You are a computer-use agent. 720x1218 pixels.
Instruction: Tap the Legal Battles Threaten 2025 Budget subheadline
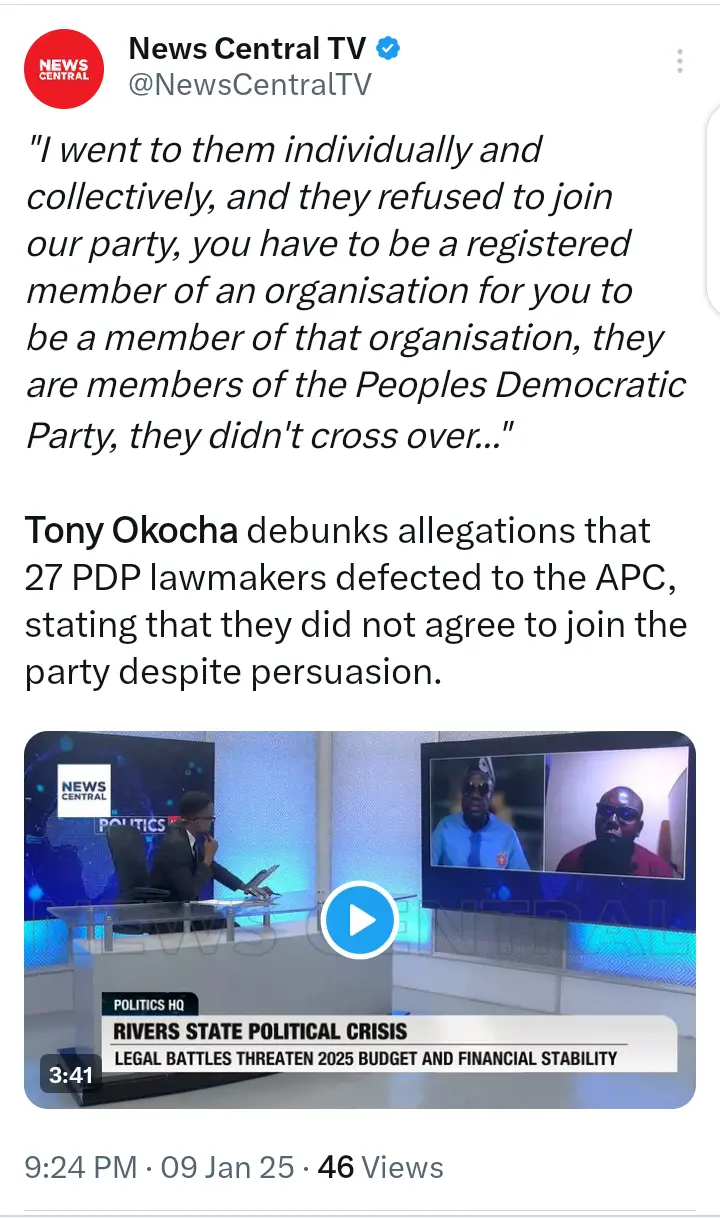[366, 1057]
